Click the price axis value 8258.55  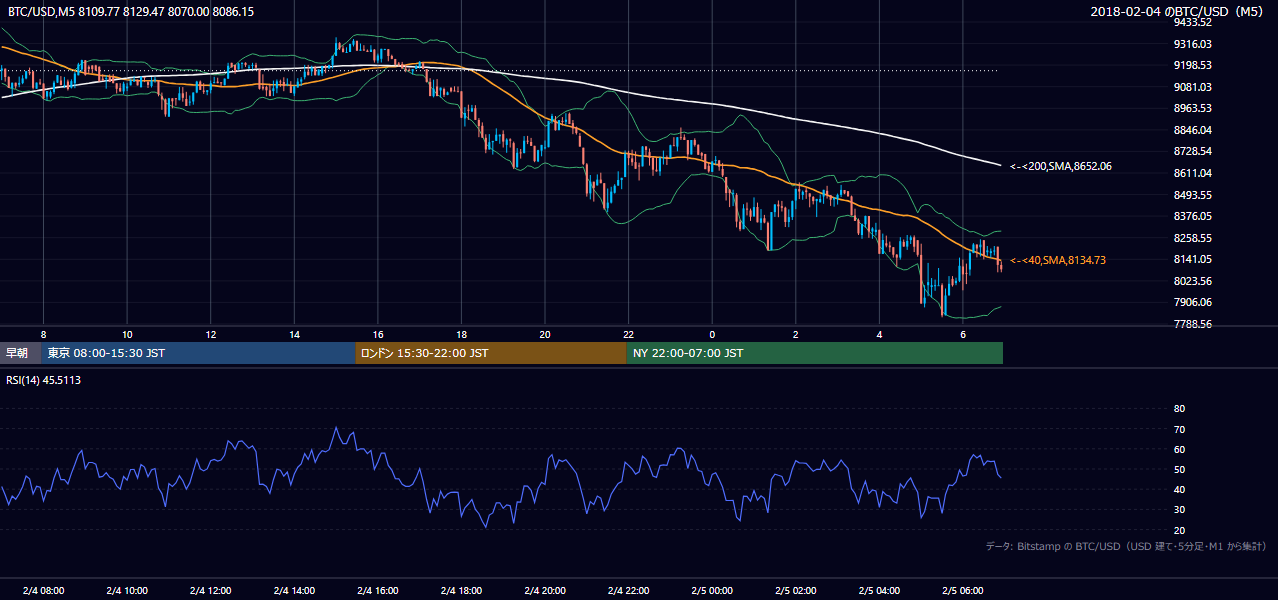click(1193, 238)
